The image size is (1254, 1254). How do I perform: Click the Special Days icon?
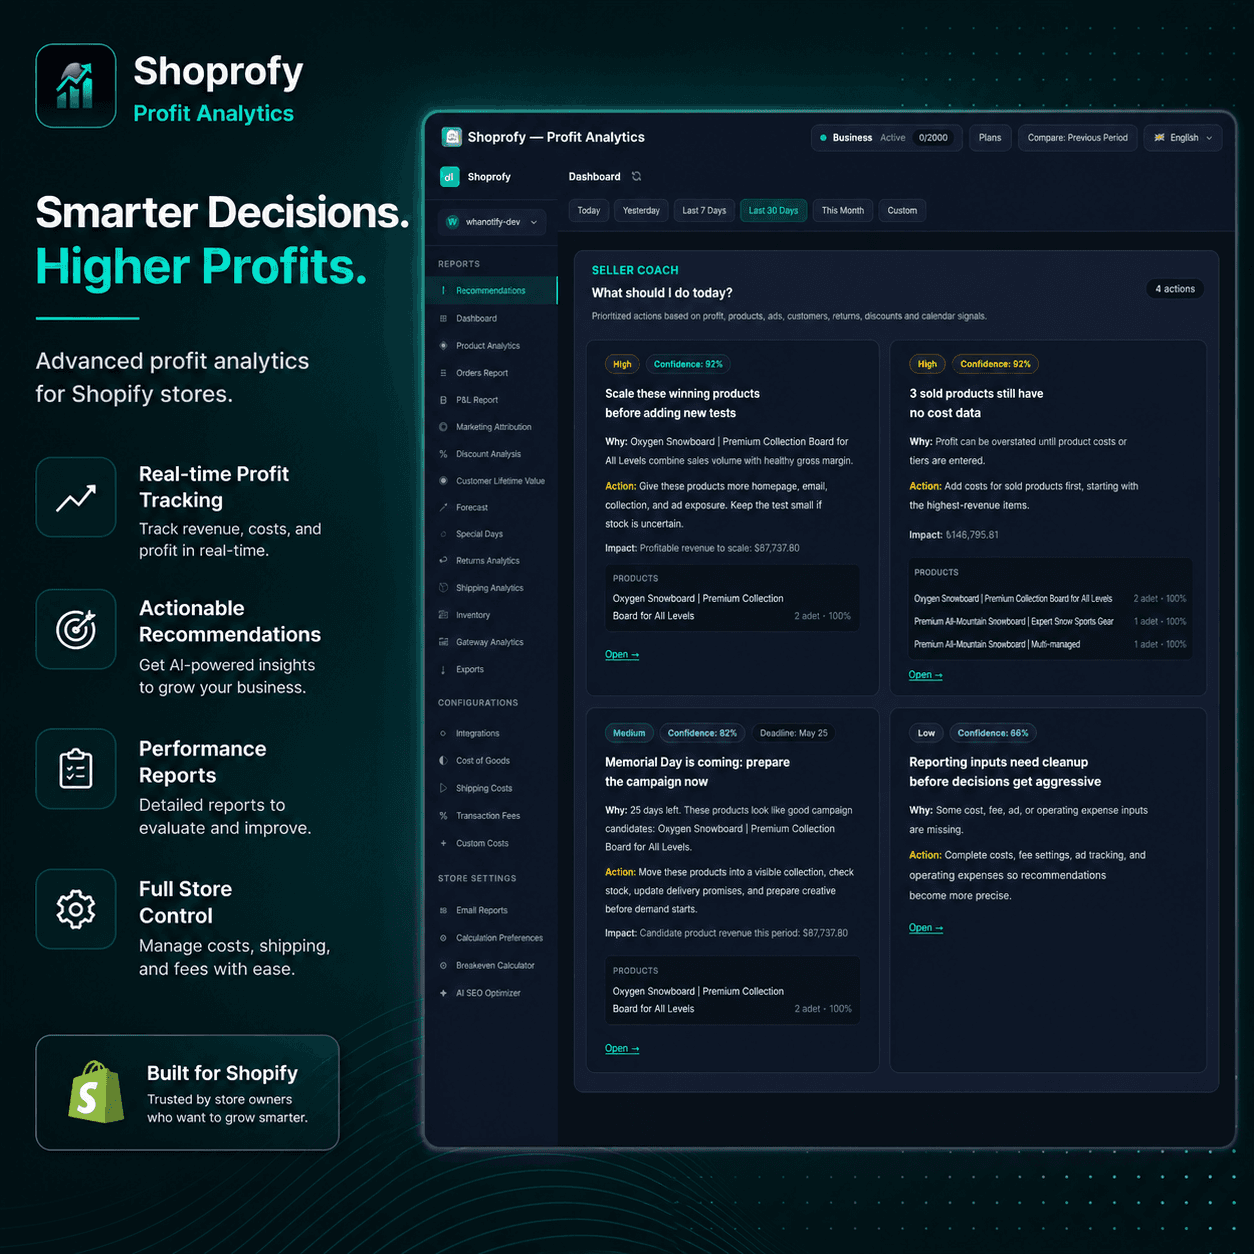pos(443,534)
